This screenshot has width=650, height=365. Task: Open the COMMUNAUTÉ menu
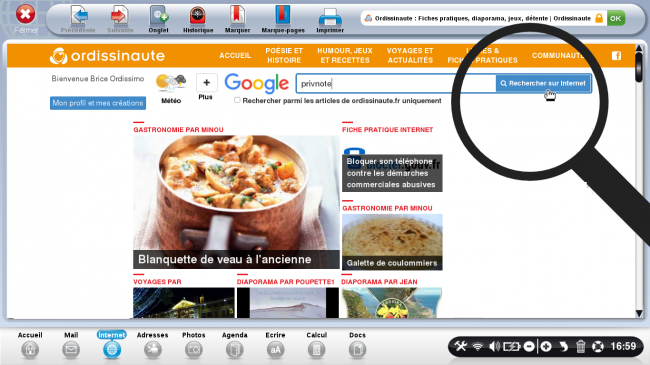coord(558,56)
